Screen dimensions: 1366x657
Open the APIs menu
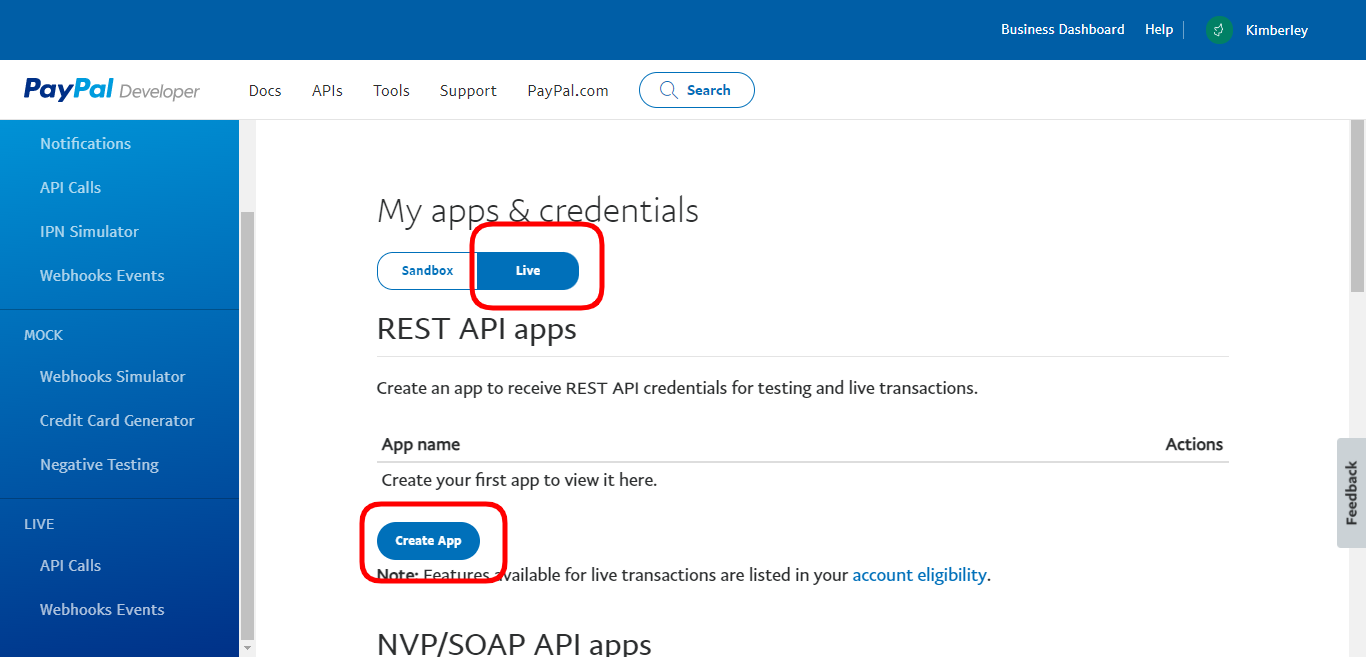pyautogui.click(x=327, y=90)
